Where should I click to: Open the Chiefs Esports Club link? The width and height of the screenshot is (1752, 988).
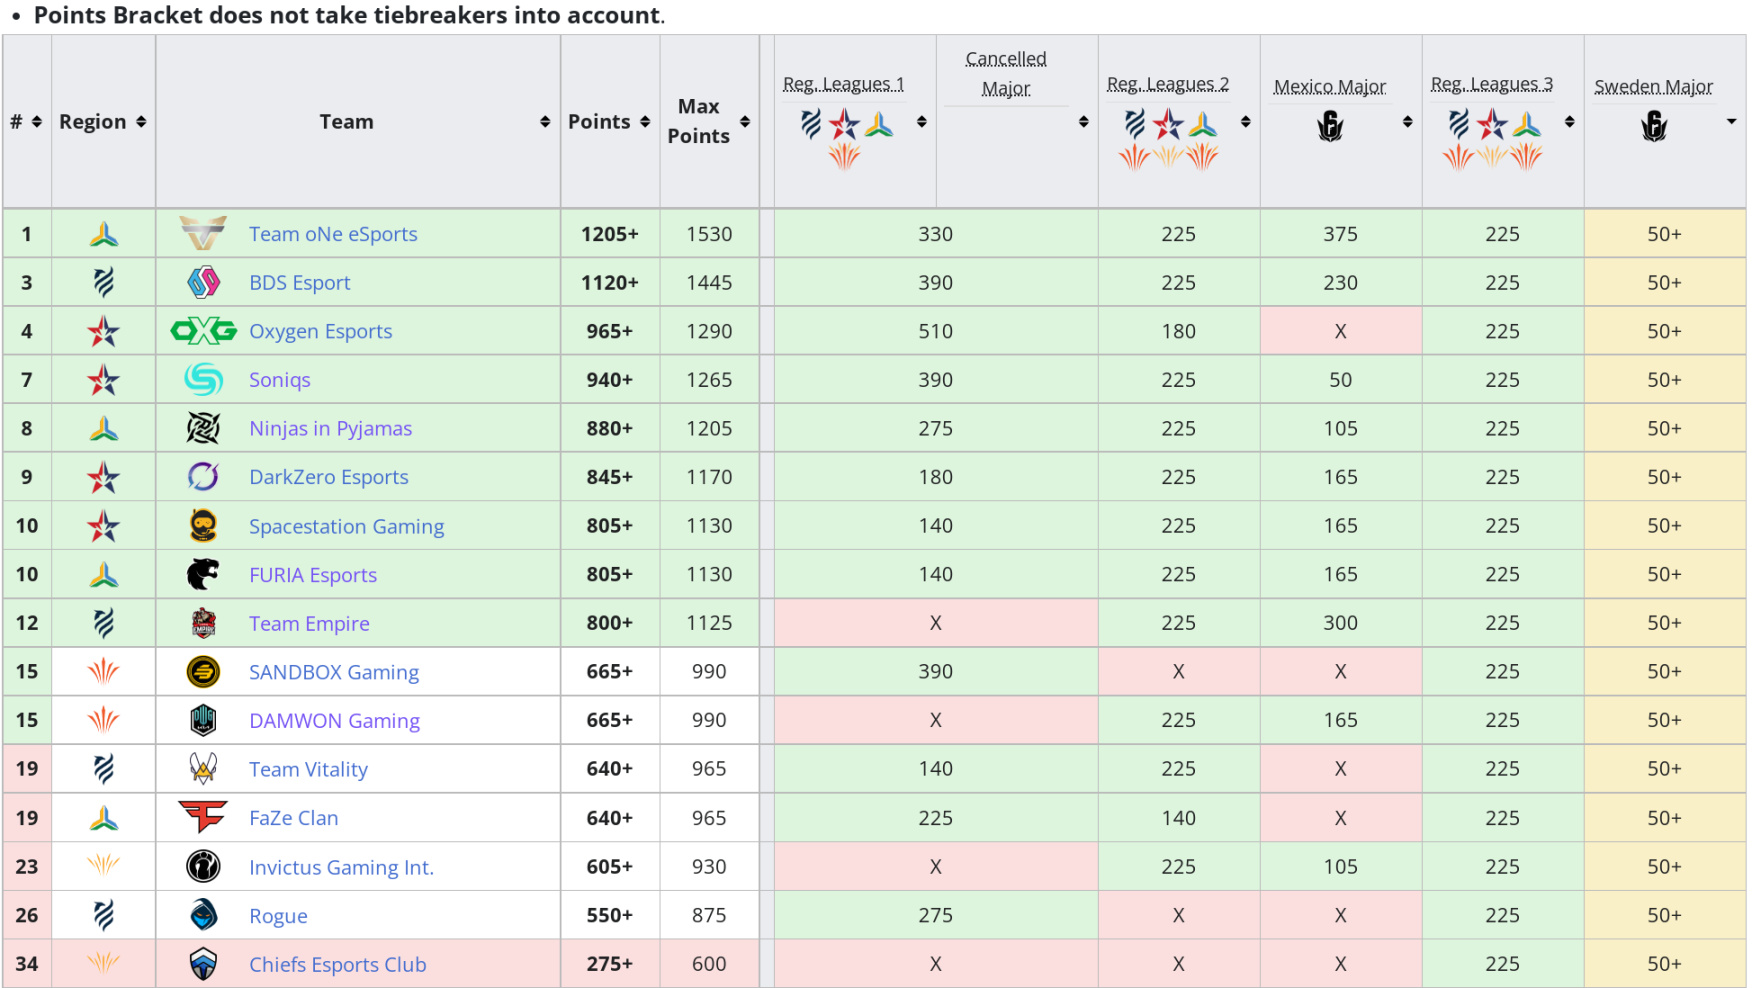[x=337, y=964]
